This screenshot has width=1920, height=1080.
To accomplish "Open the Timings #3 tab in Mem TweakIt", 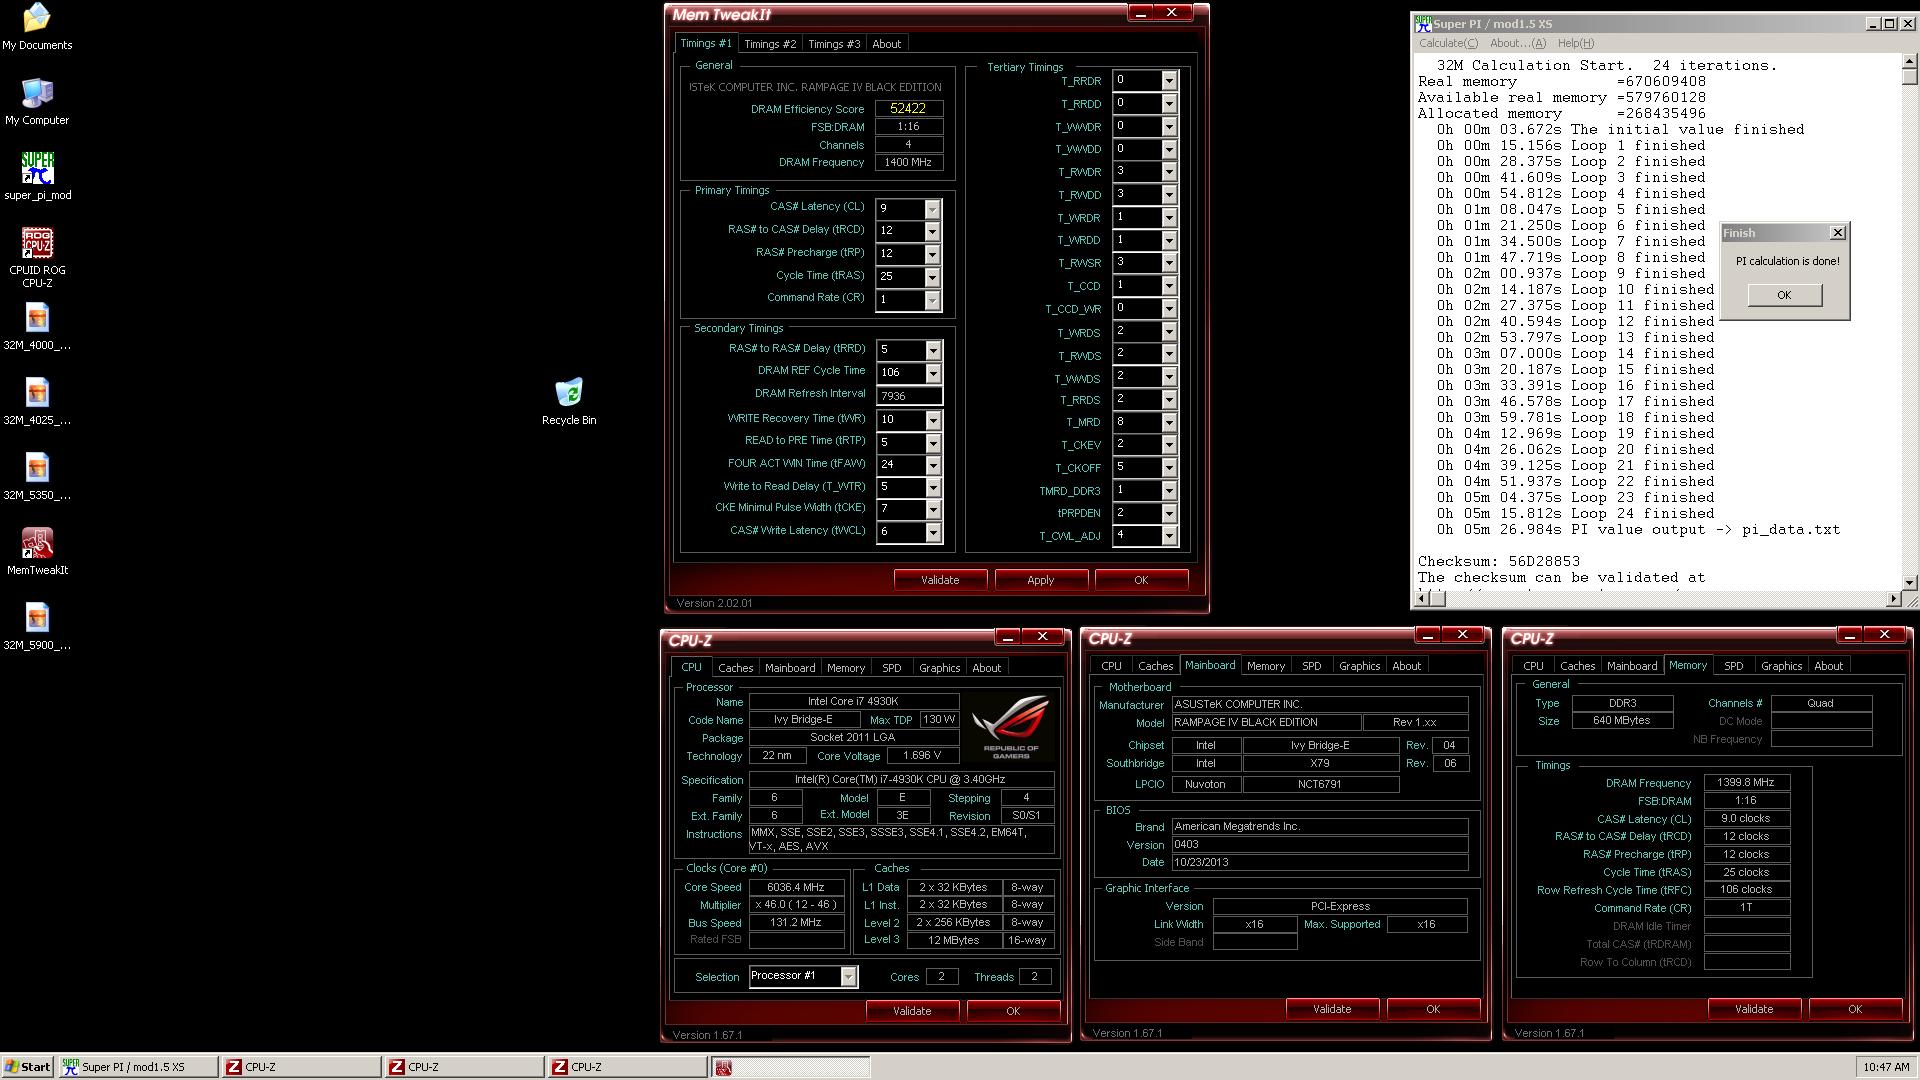I will (x=834, y=44).
